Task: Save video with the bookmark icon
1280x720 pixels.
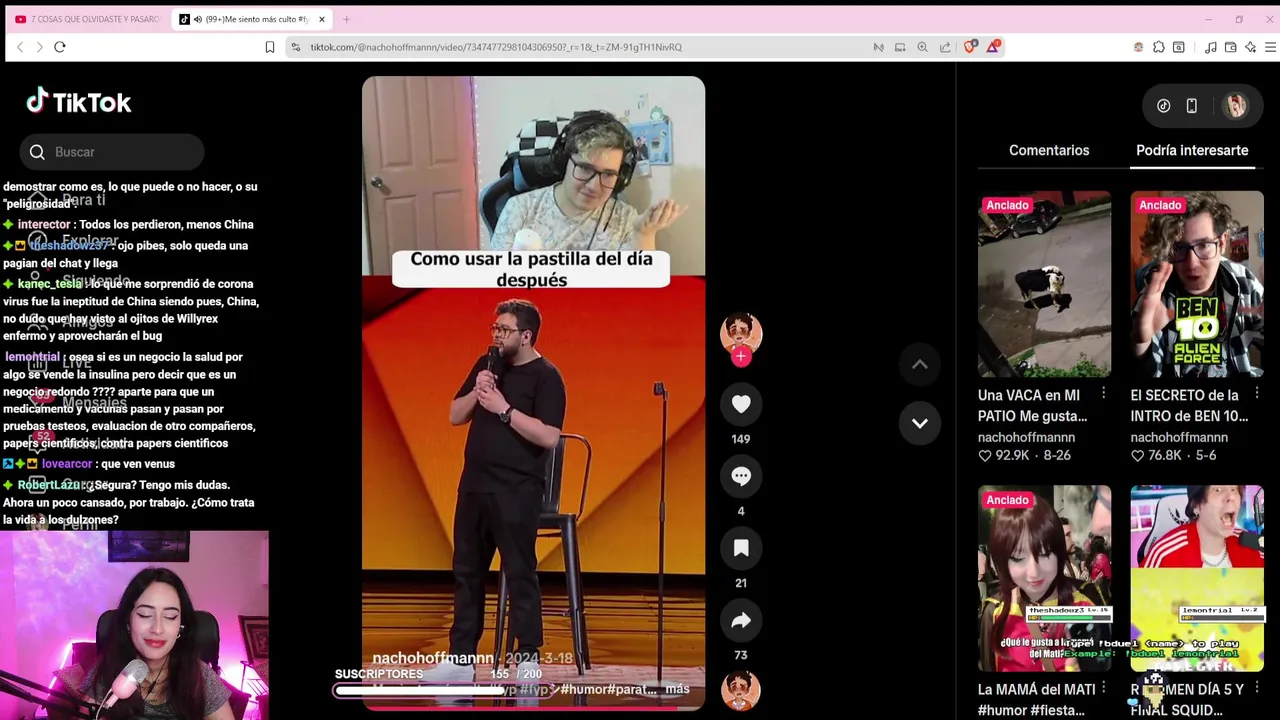Action: click(741, 548)
